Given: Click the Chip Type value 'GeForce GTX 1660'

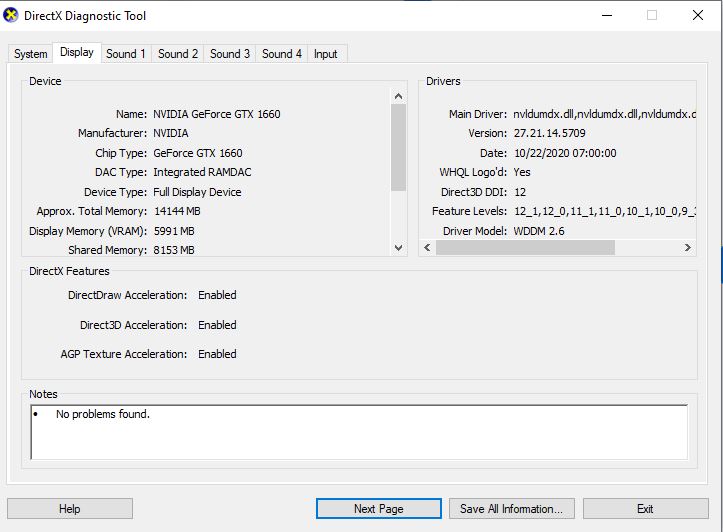Looking at the screenshot, I should [x=198, y=153].
